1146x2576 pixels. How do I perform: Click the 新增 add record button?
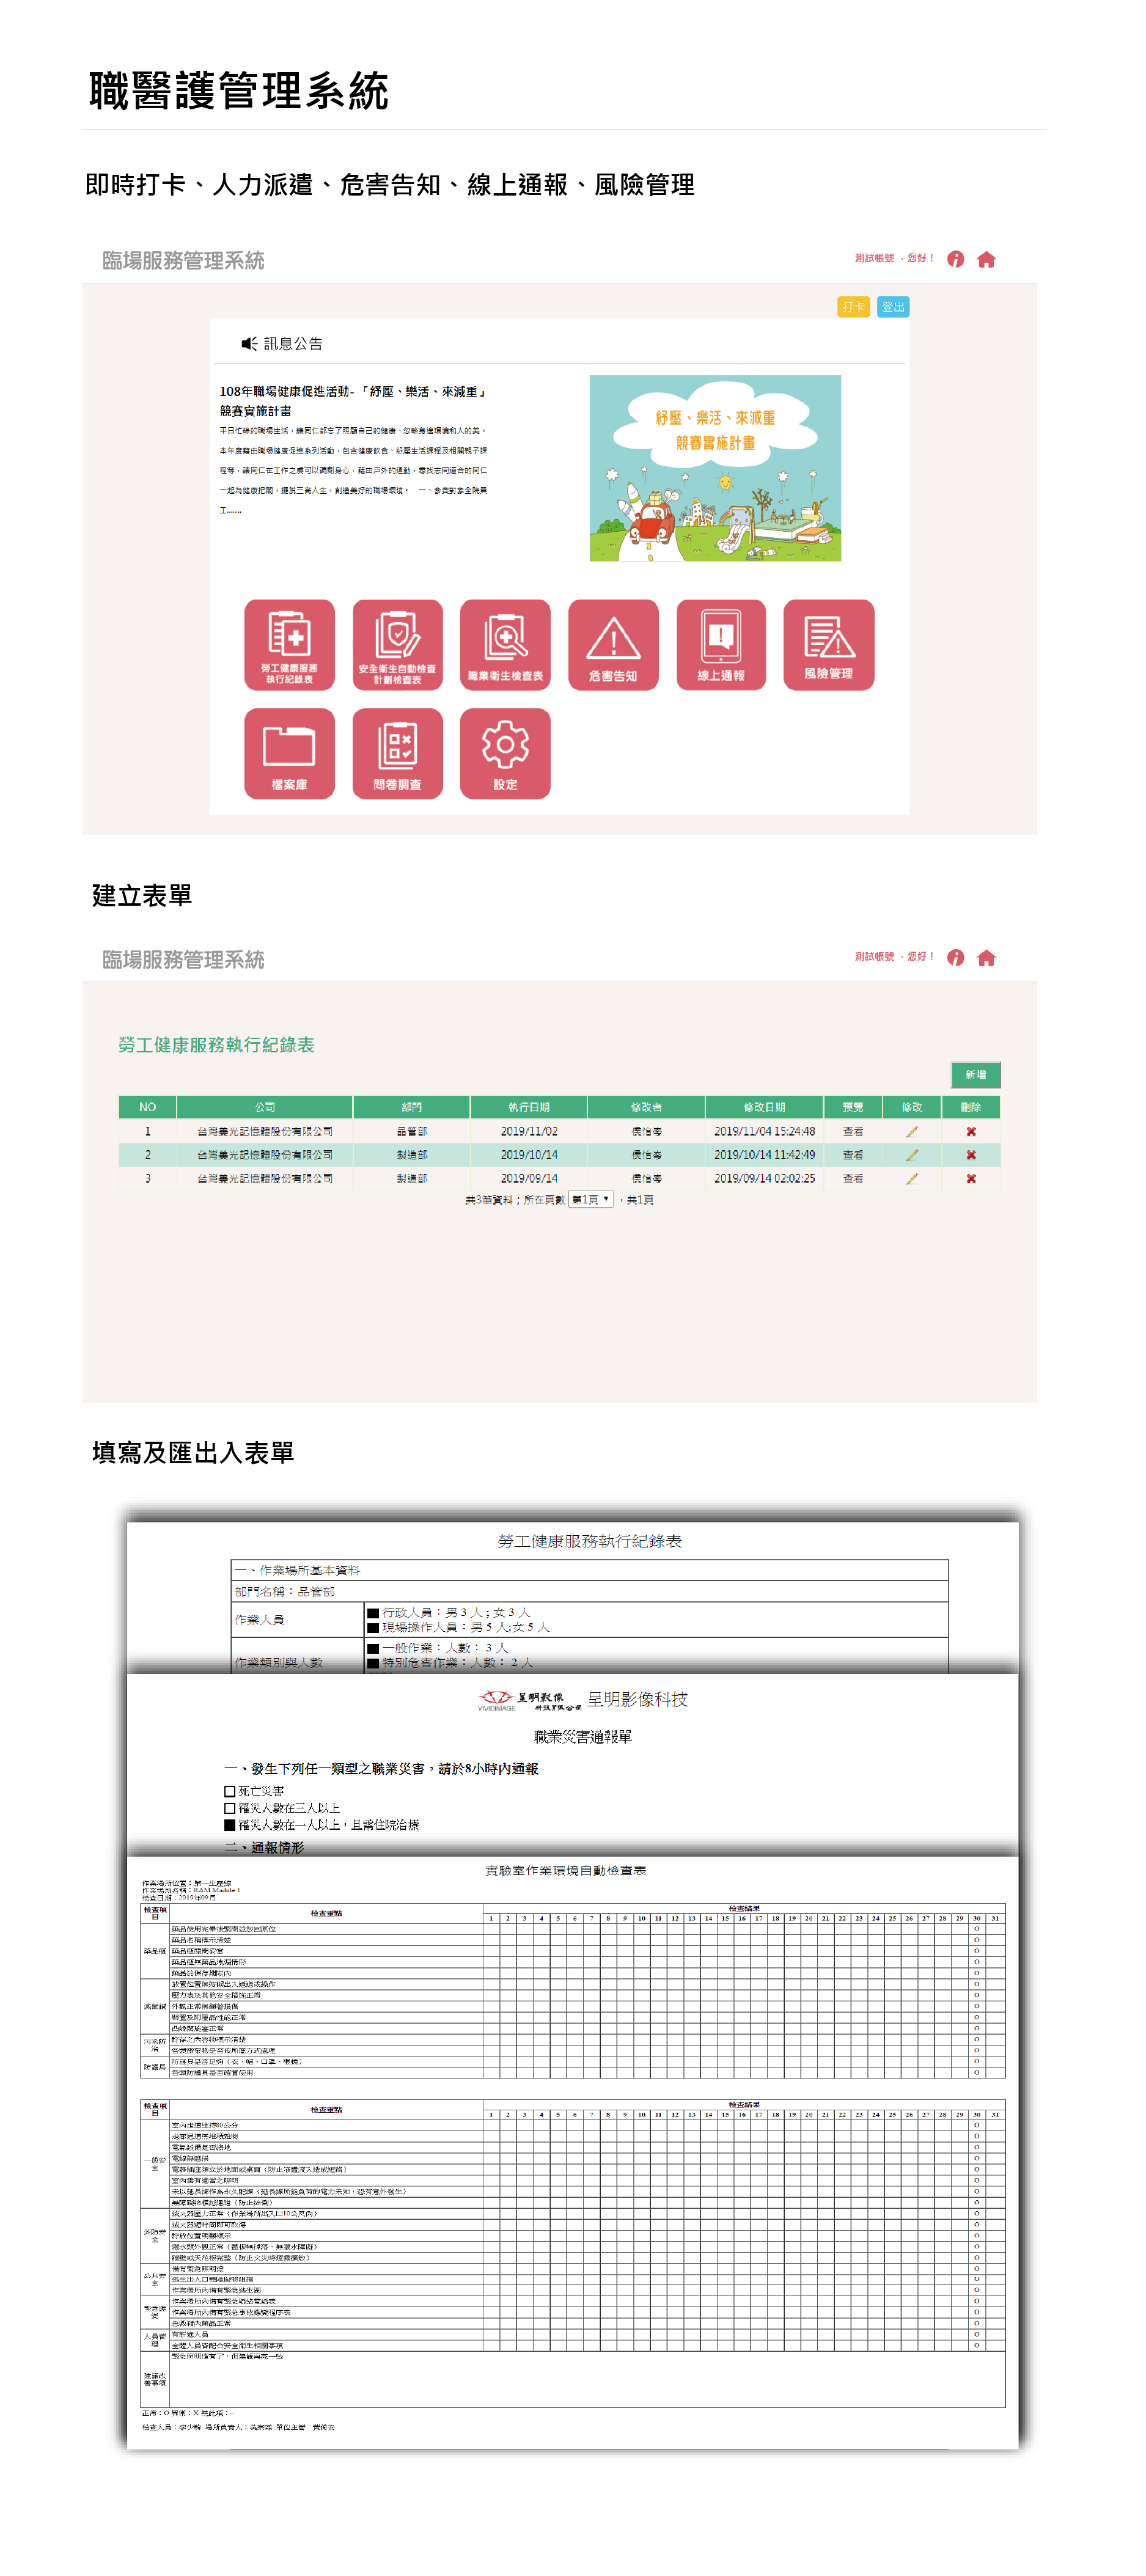click(975, 1075)
